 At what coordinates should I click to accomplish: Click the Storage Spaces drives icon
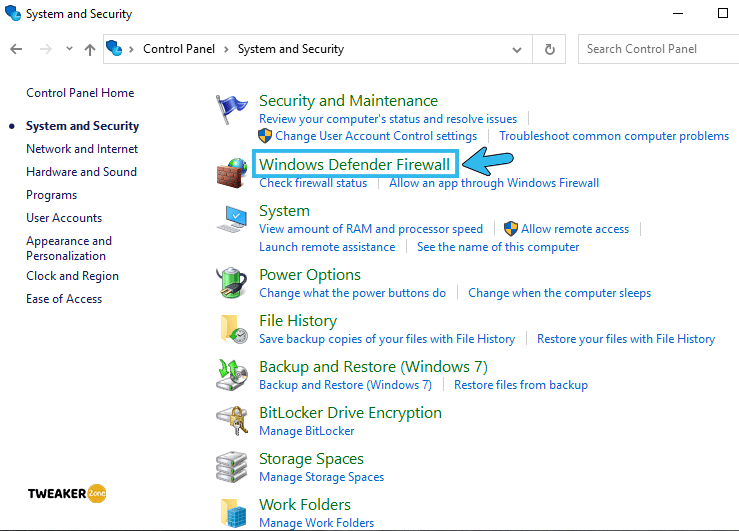[x=231, y=467]
